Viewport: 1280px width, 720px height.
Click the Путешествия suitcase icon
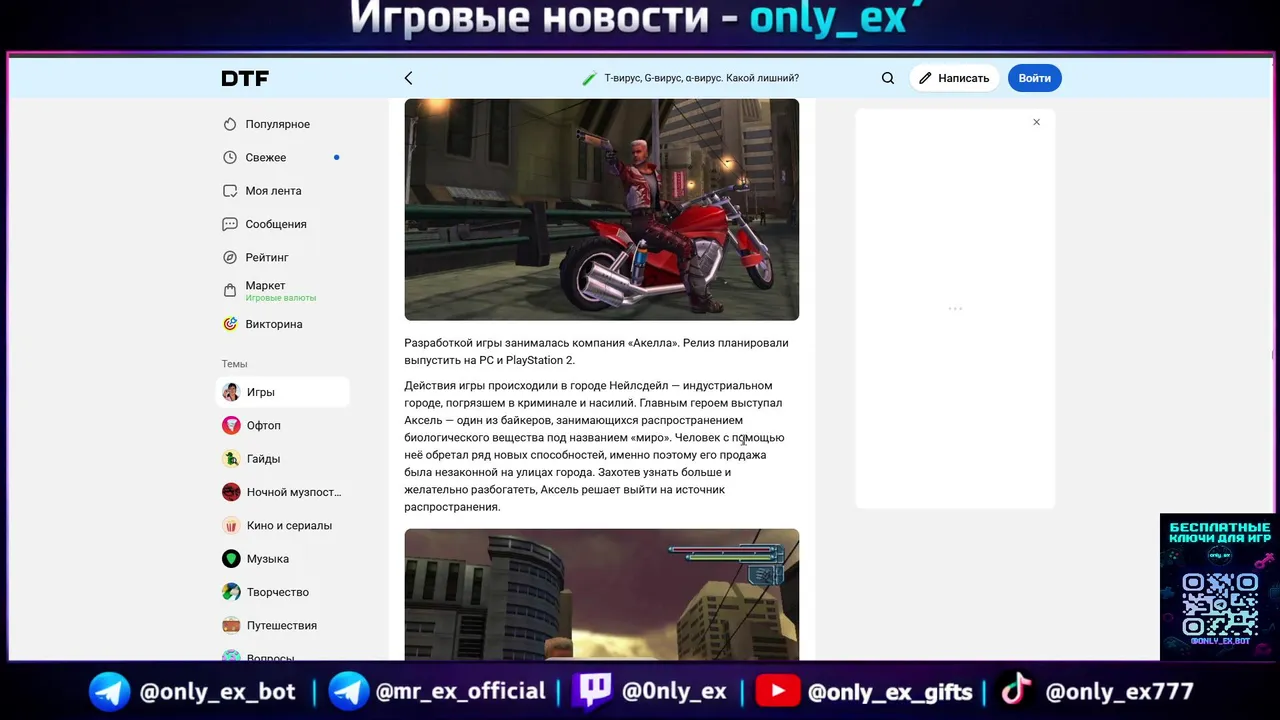pos(231,625)
